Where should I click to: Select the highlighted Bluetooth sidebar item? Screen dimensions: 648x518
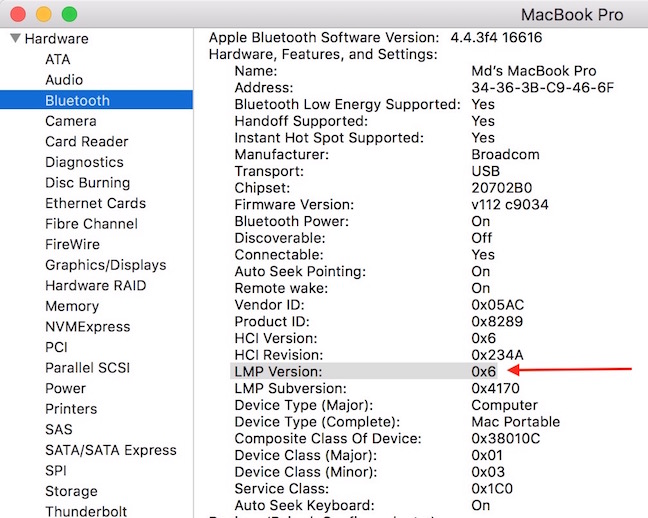77,100
